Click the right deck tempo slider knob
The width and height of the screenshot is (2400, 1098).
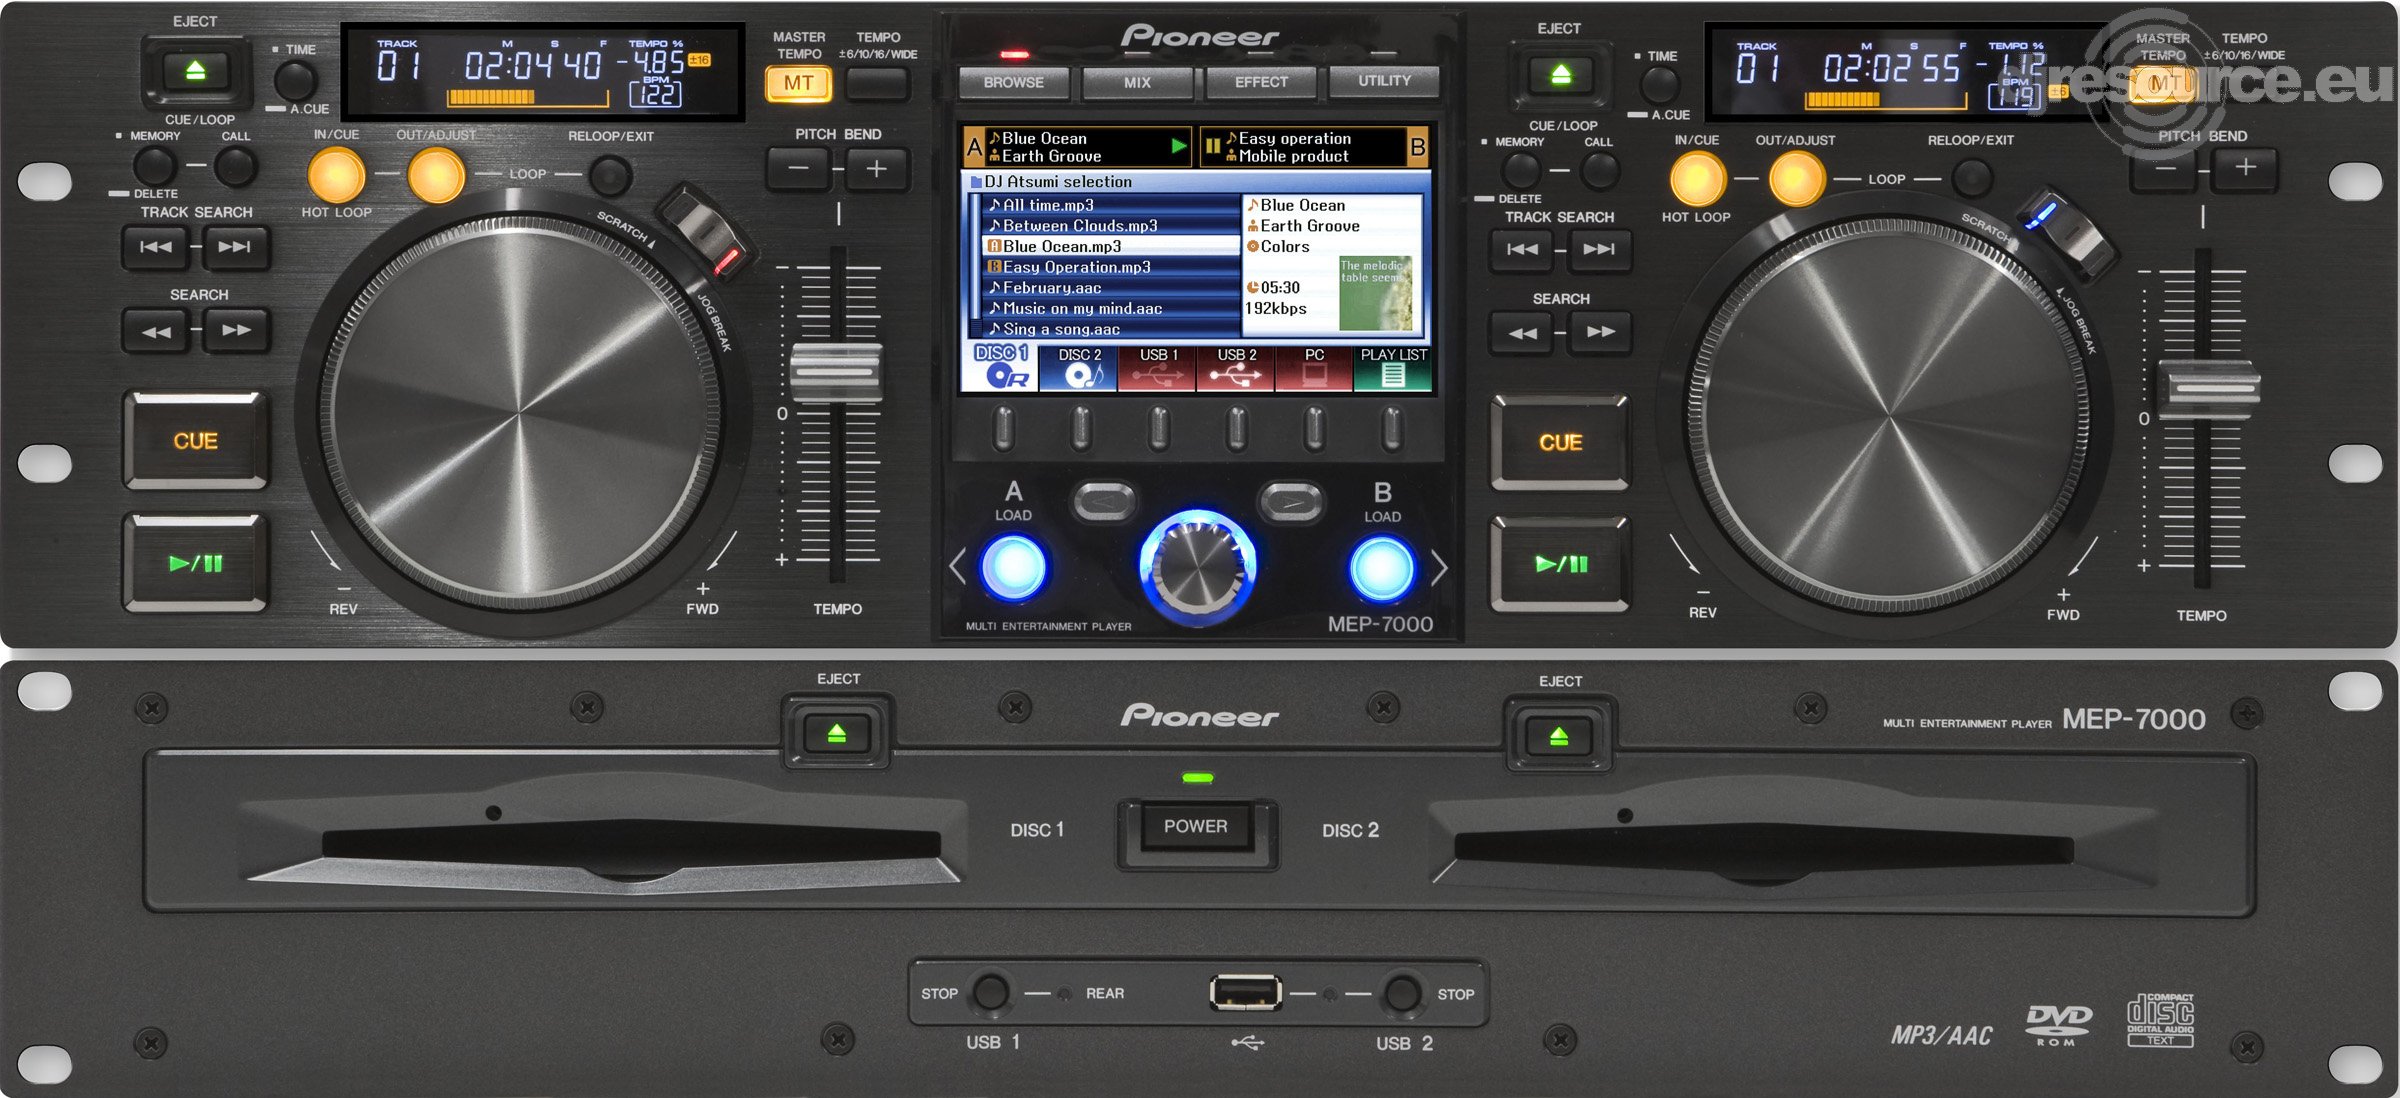(x=2209, y=390)
